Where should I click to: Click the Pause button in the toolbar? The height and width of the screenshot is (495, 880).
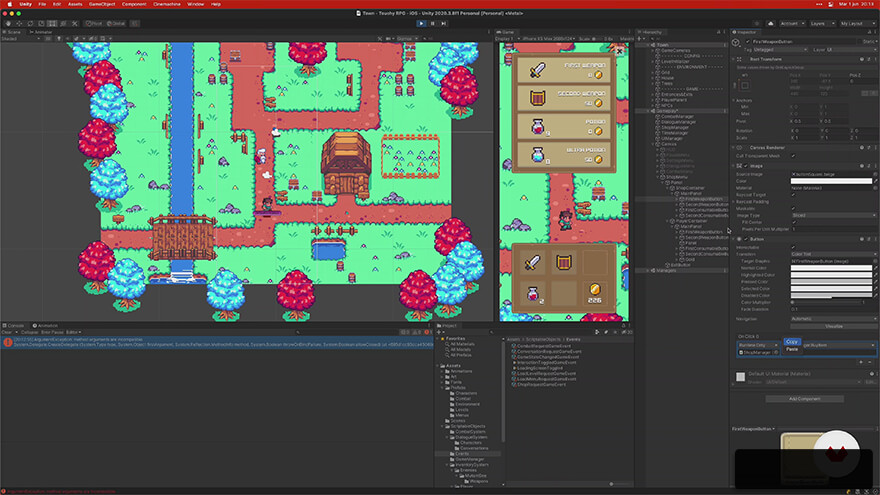(432, 22)
